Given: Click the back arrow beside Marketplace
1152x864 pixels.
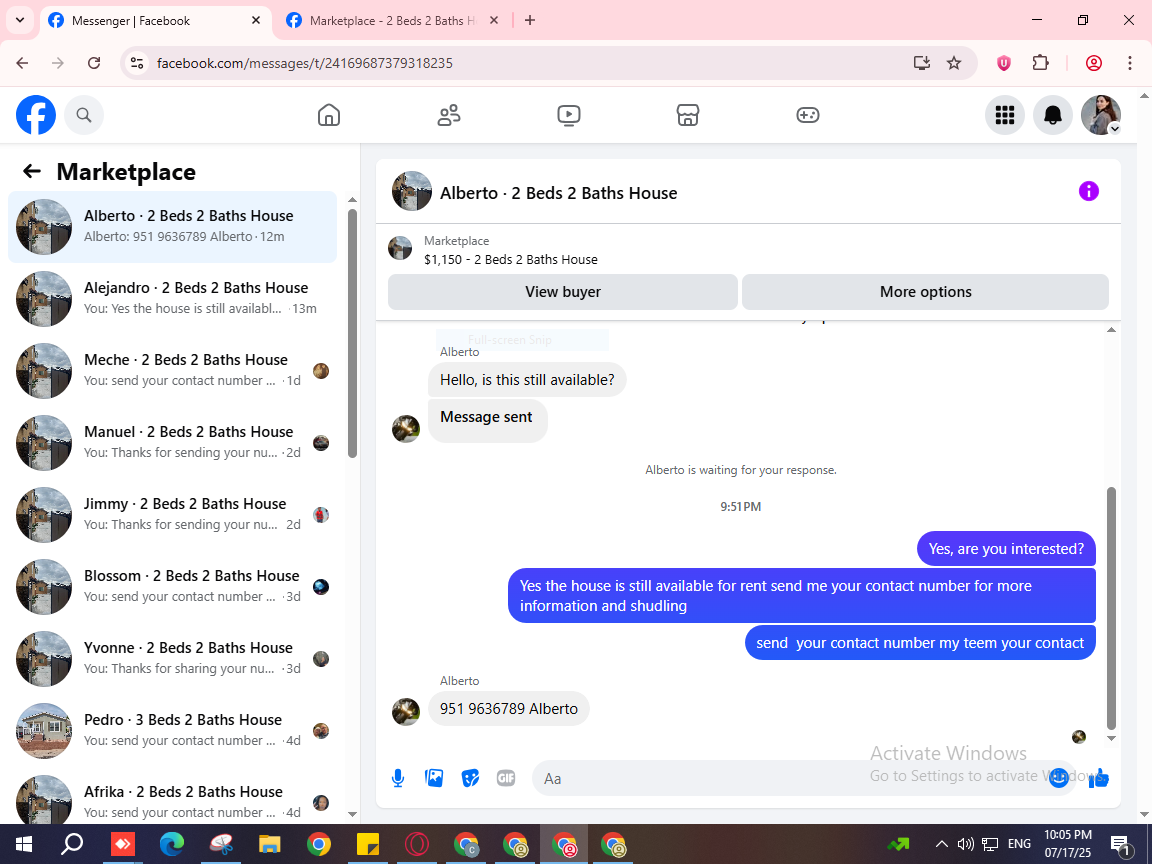Looking at the screenshot, I should 32,171.
